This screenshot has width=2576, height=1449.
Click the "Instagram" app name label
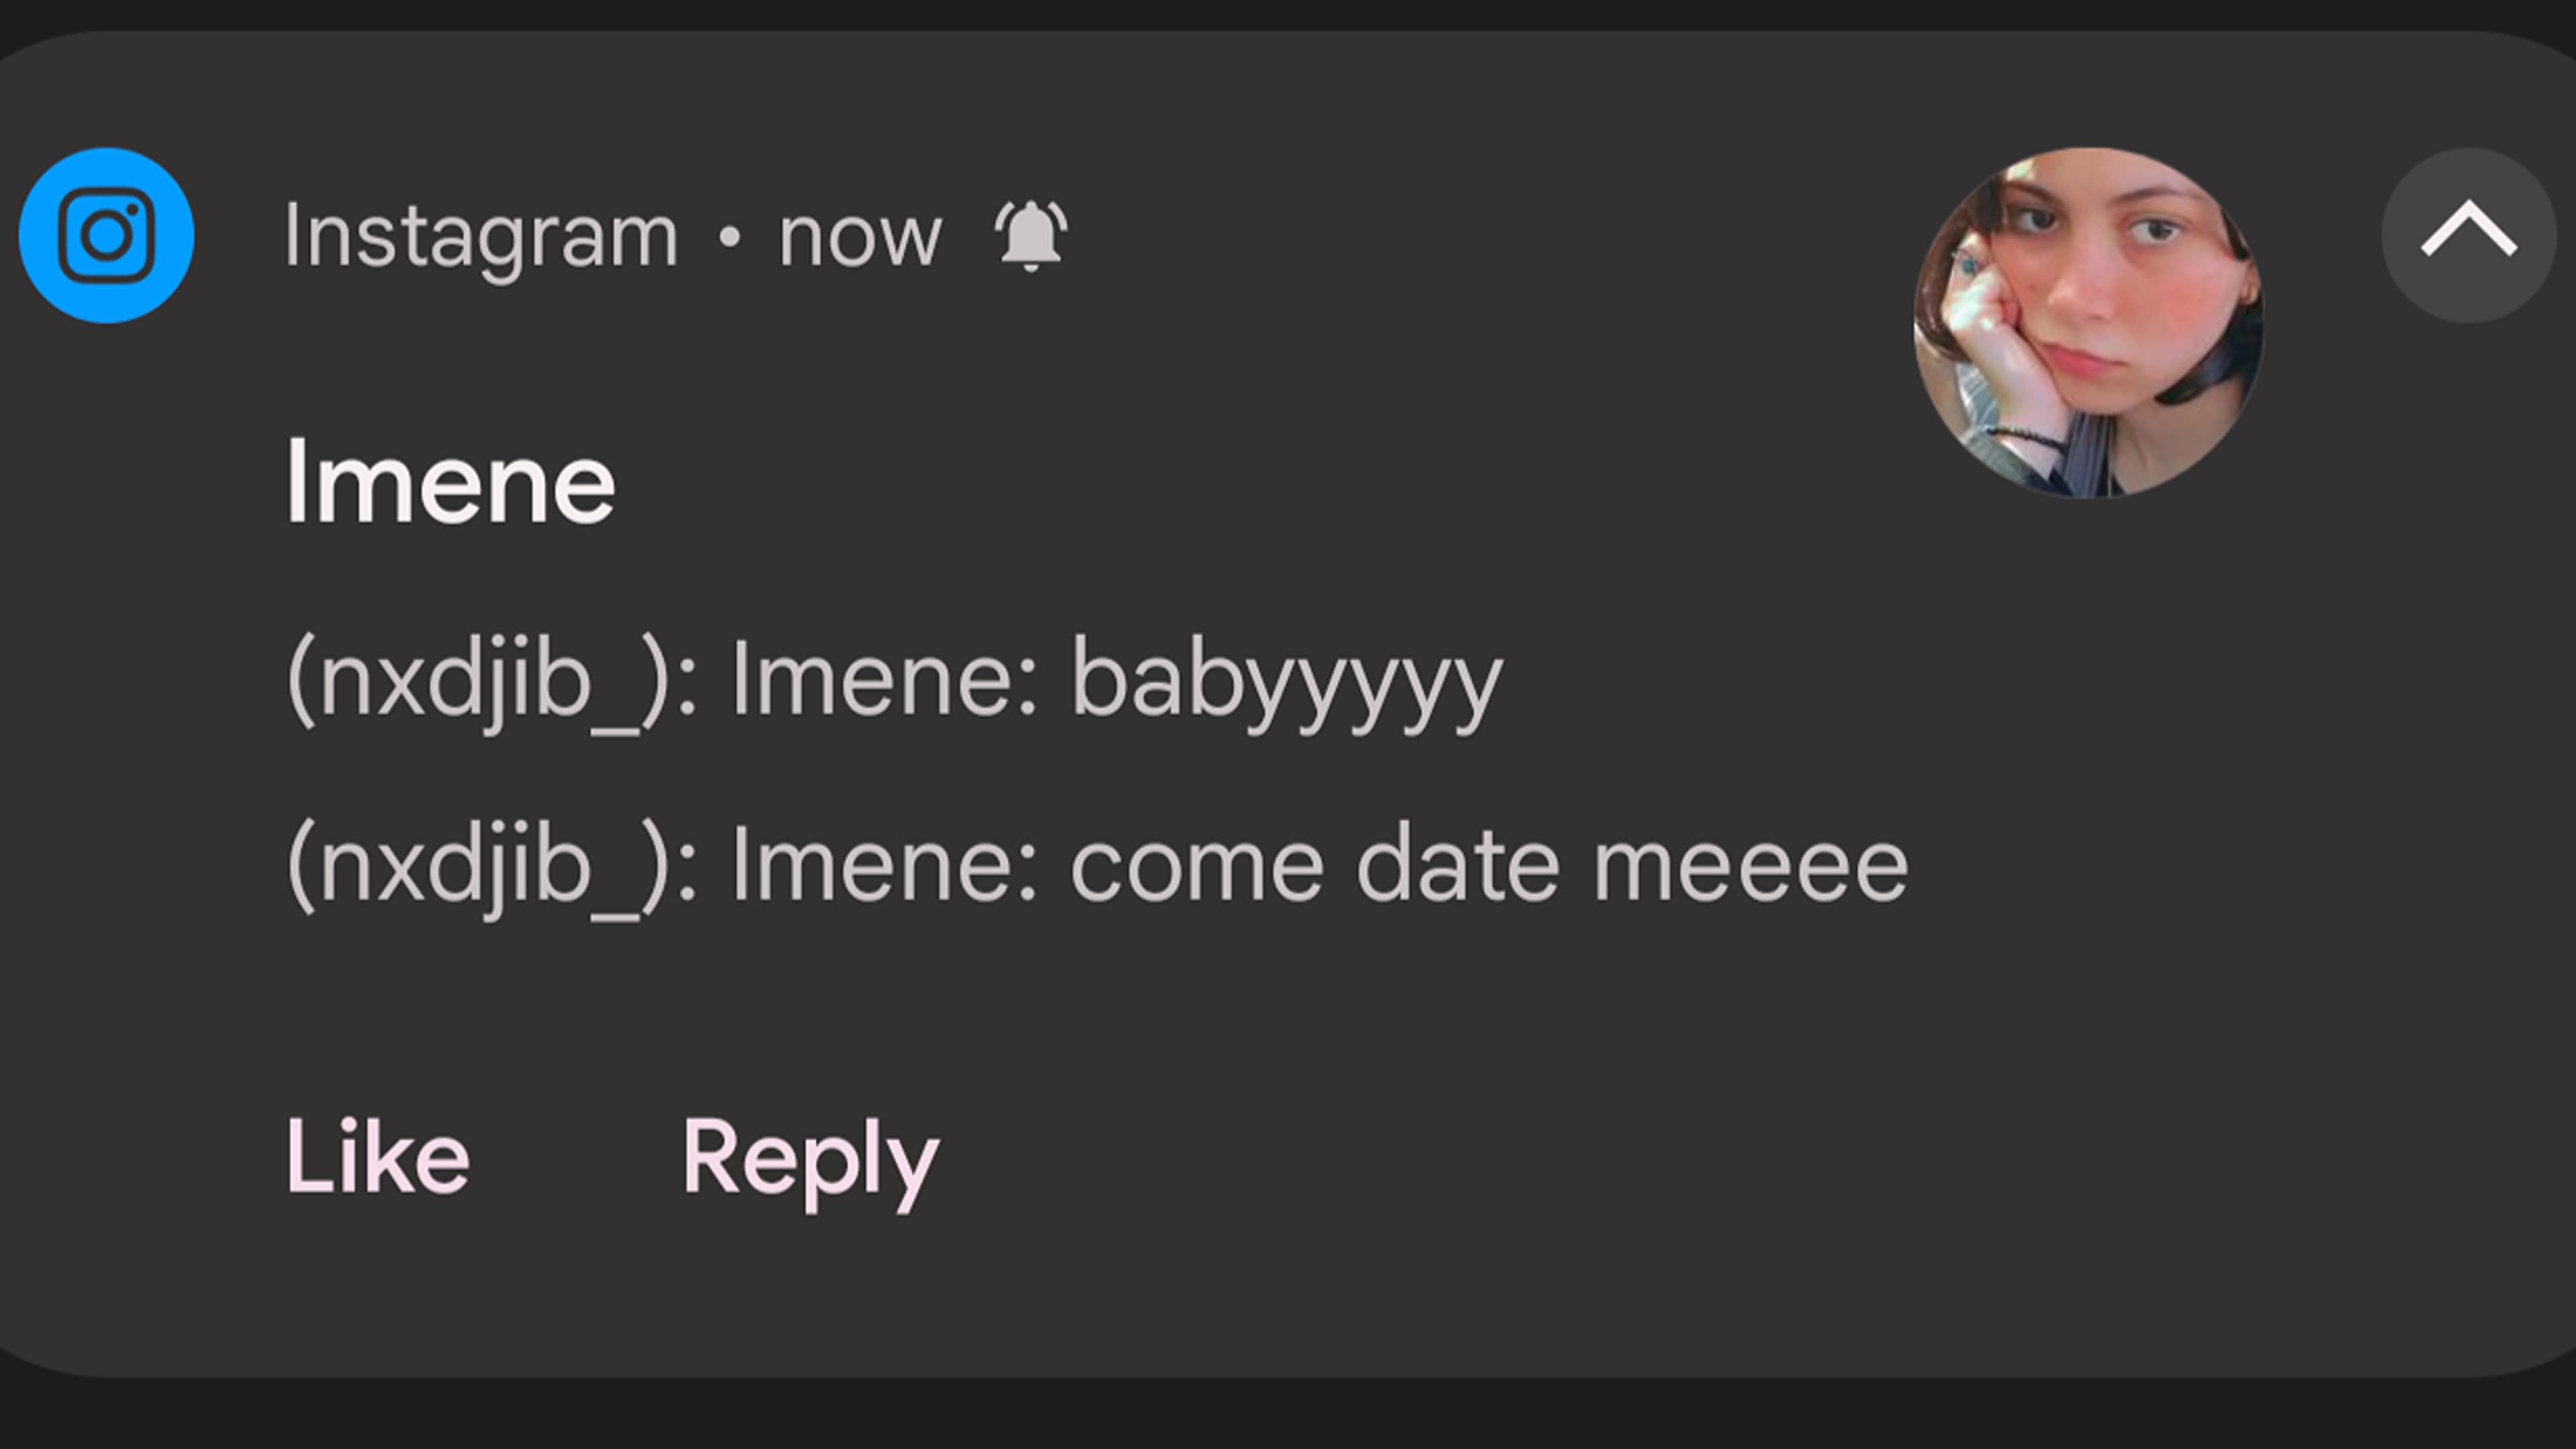[481, 237]
